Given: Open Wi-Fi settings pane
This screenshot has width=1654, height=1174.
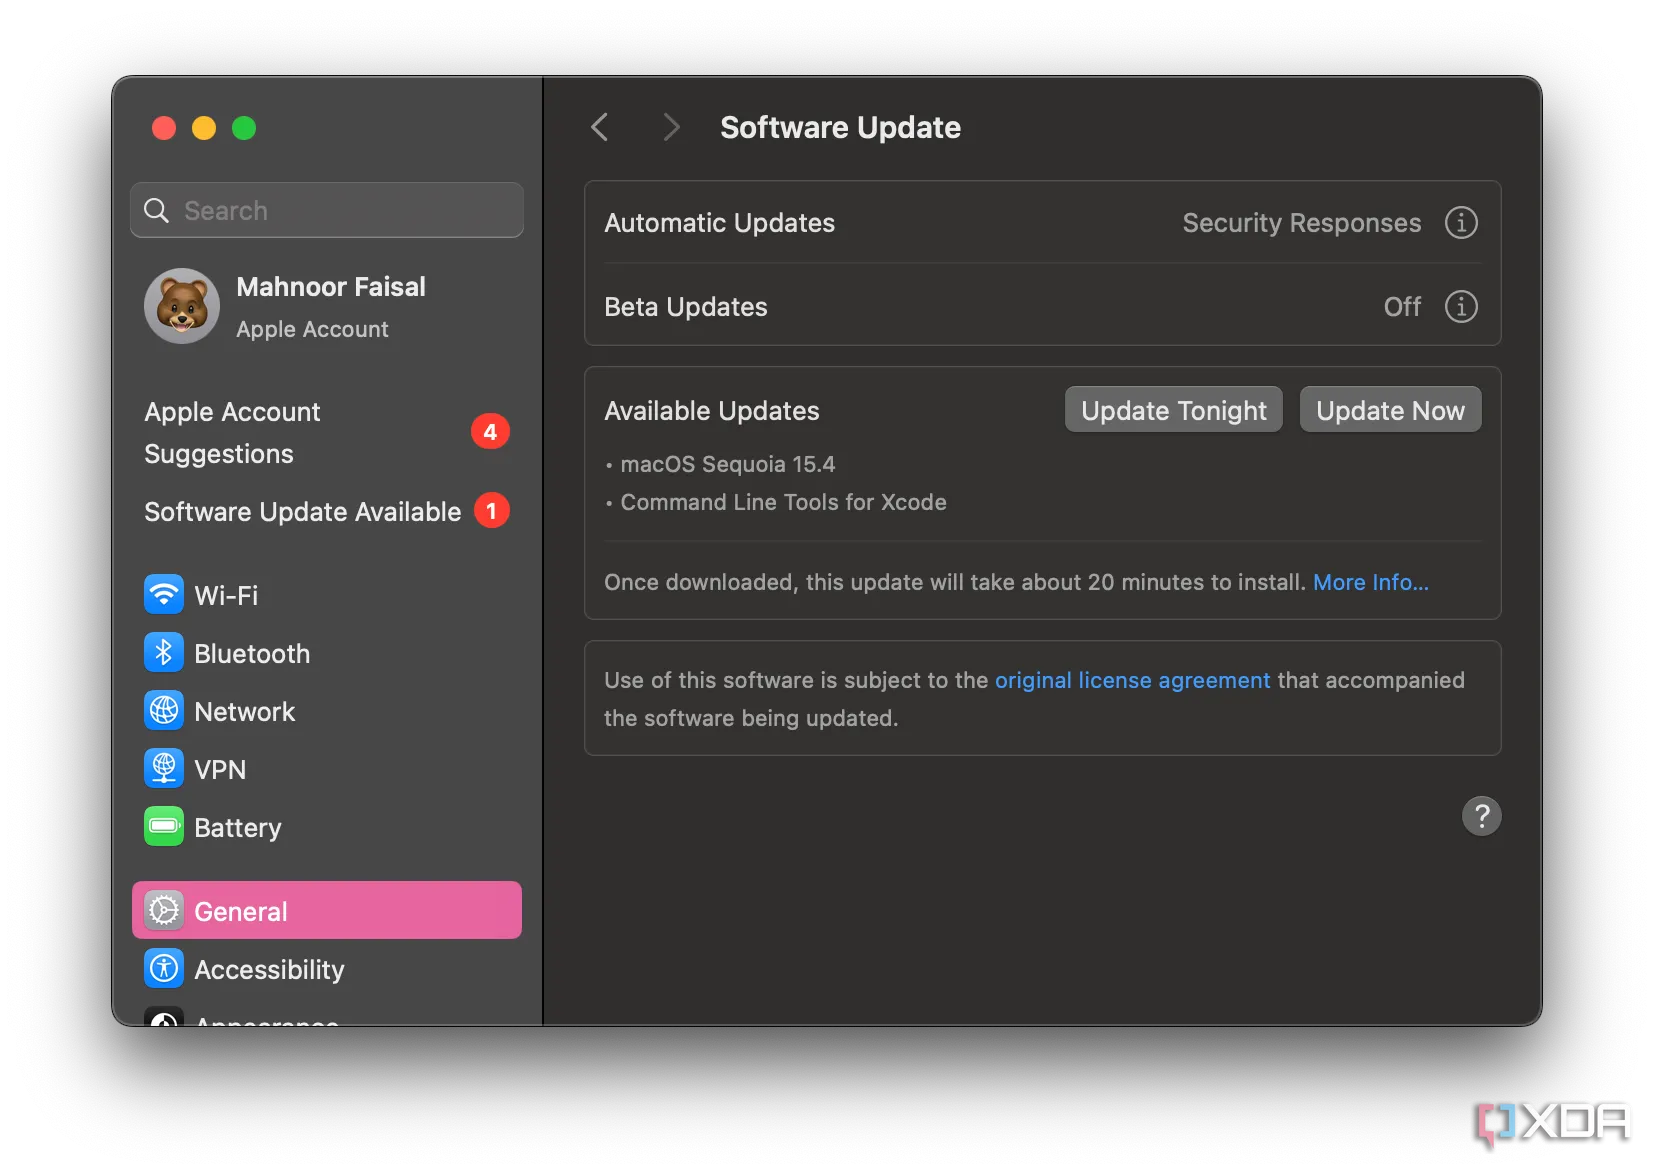Looking at the screenshot, I should tap(327, 595).
